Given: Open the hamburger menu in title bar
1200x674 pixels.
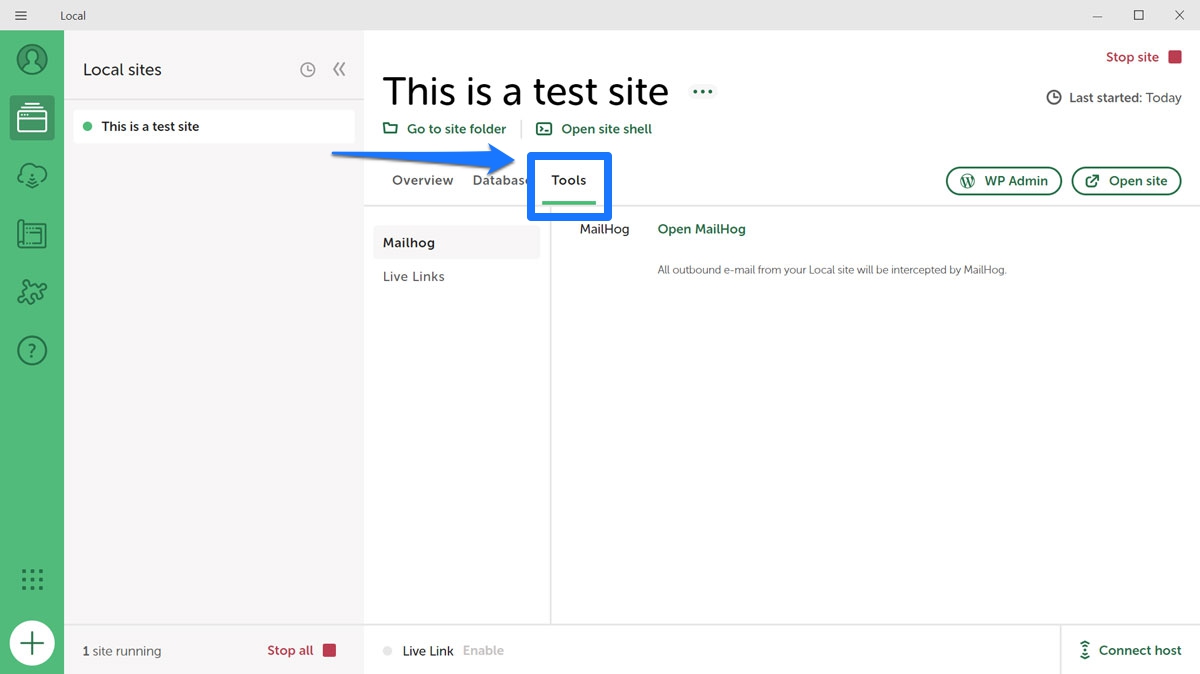Looking at the screenshot, I should tap(21, 16).
